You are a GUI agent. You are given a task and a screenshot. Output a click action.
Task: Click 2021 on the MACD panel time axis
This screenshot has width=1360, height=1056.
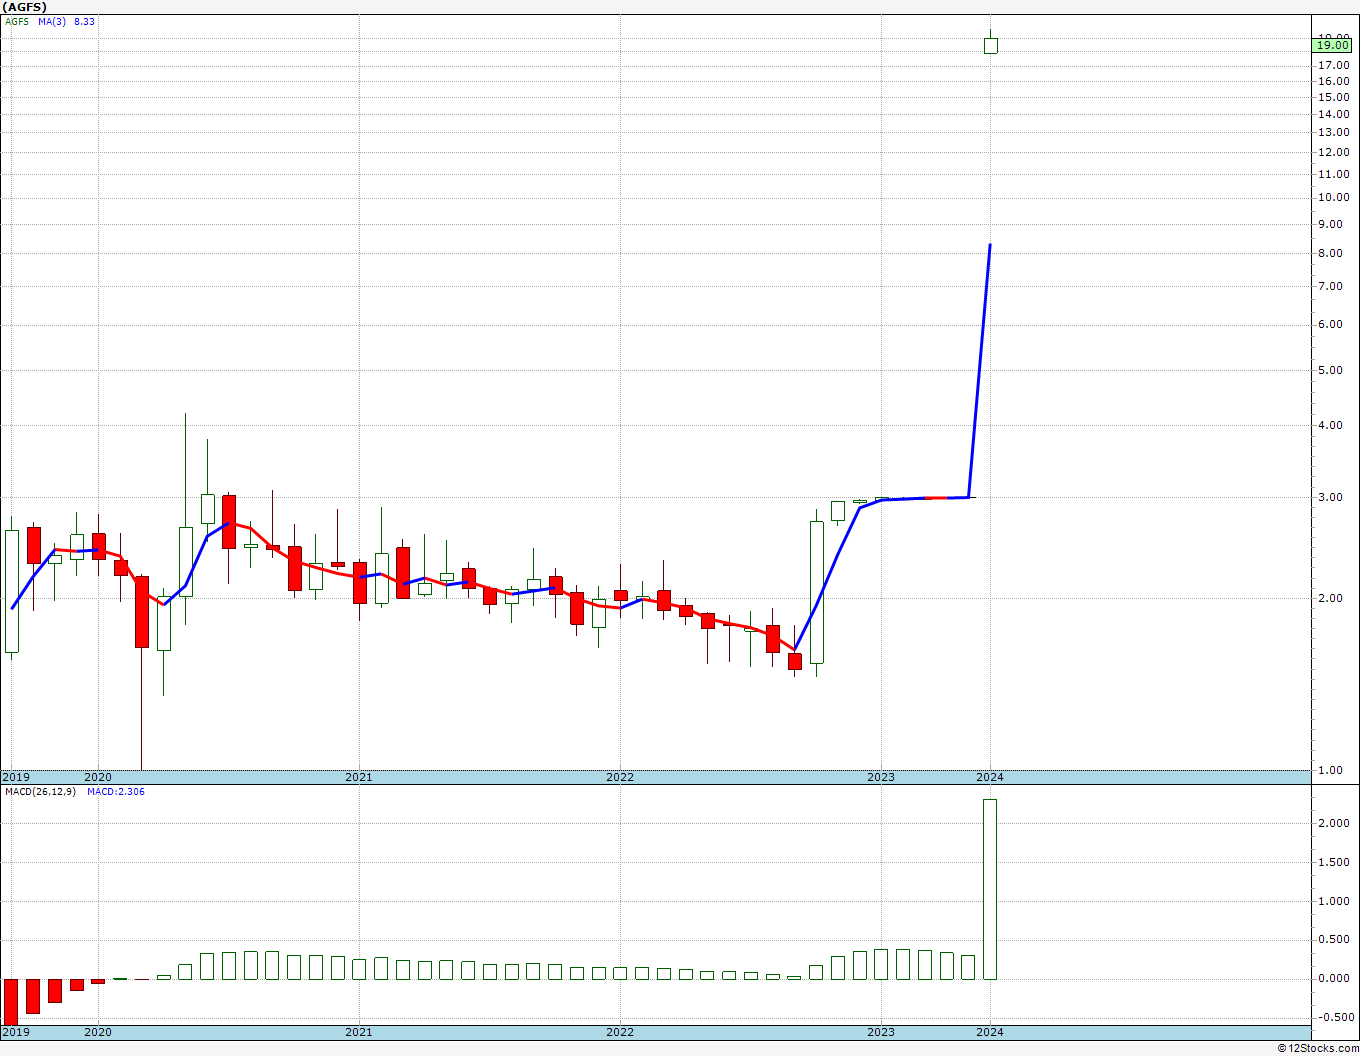click(x=359, y=1032)
